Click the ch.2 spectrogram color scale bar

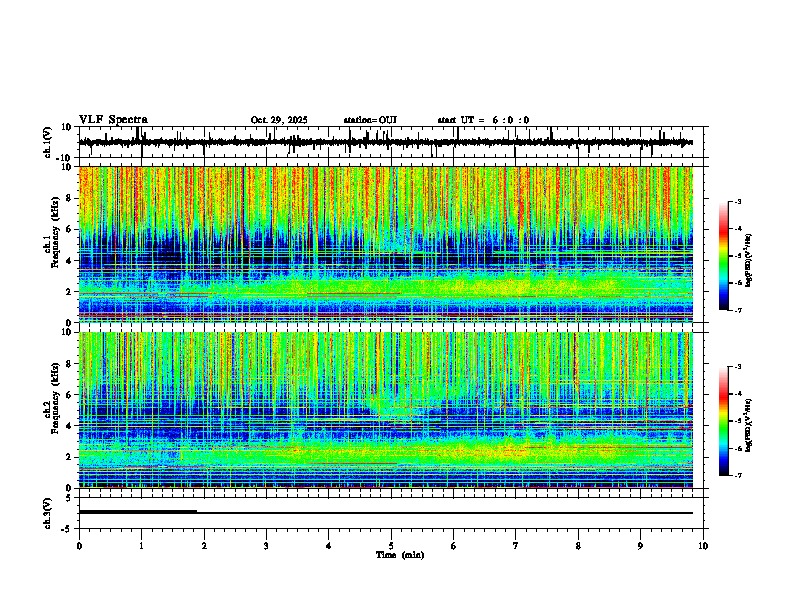tap(724, 421)
